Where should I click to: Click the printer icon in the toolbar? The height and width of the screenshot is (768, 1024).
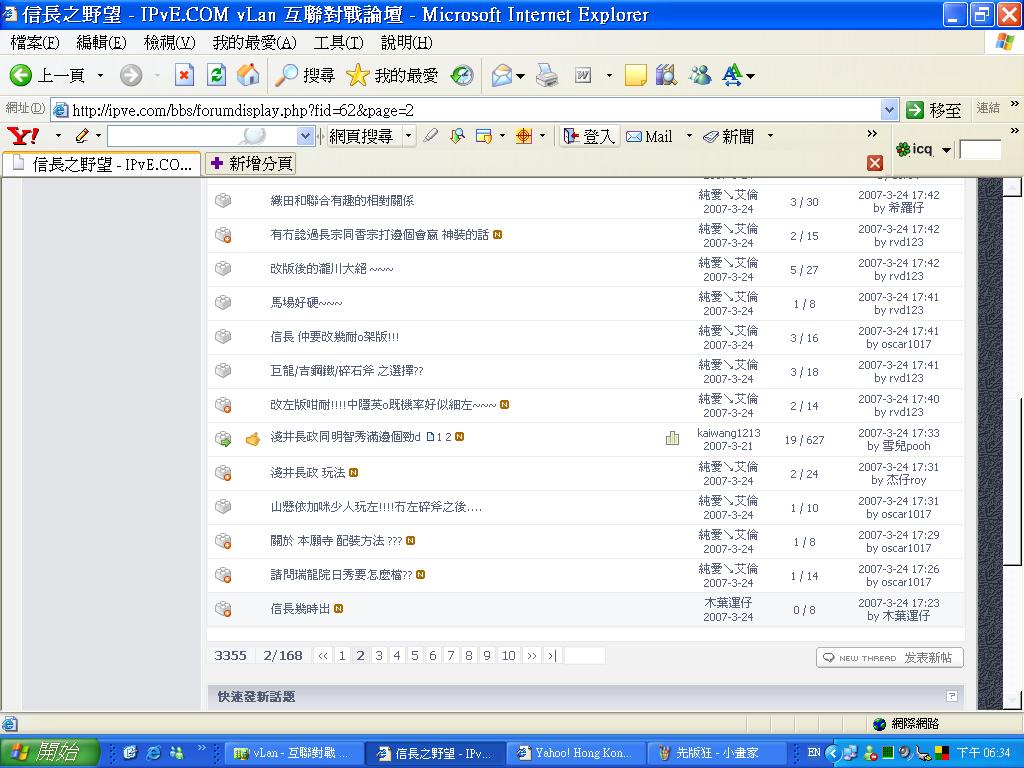(547, 75)
